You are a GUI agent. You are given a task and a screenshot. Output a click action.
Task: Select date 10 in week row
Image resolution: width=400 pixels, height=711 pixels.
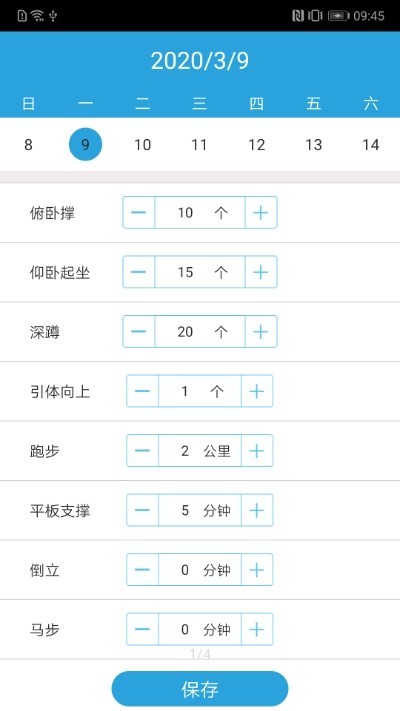(142, 145)
